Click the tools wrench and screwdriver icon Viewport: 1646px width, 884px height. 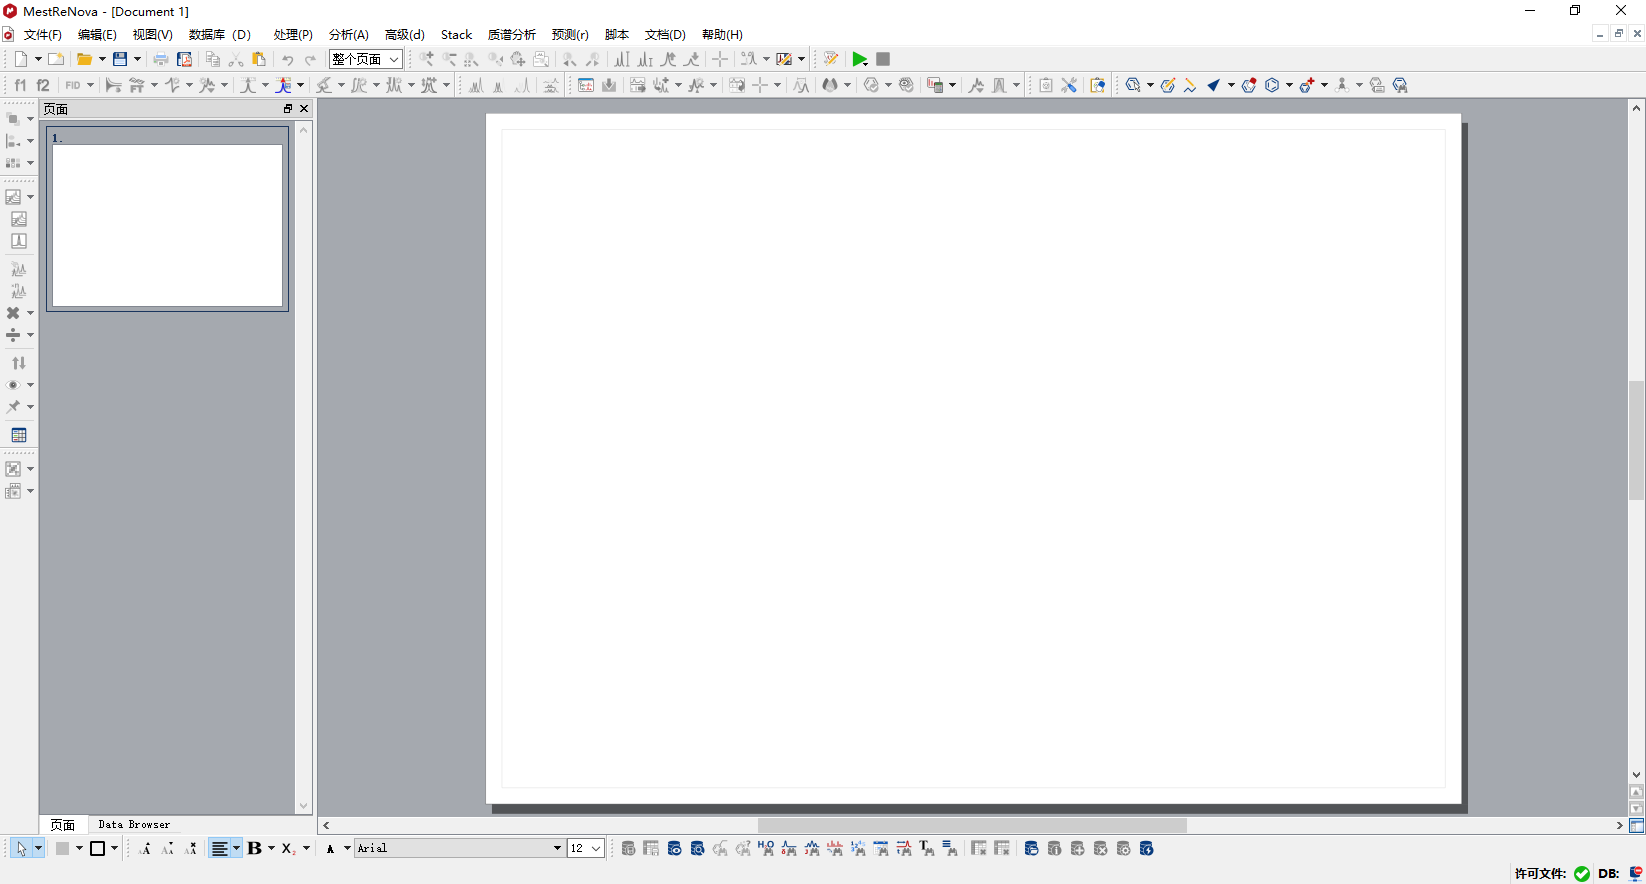click(1069, 86)
